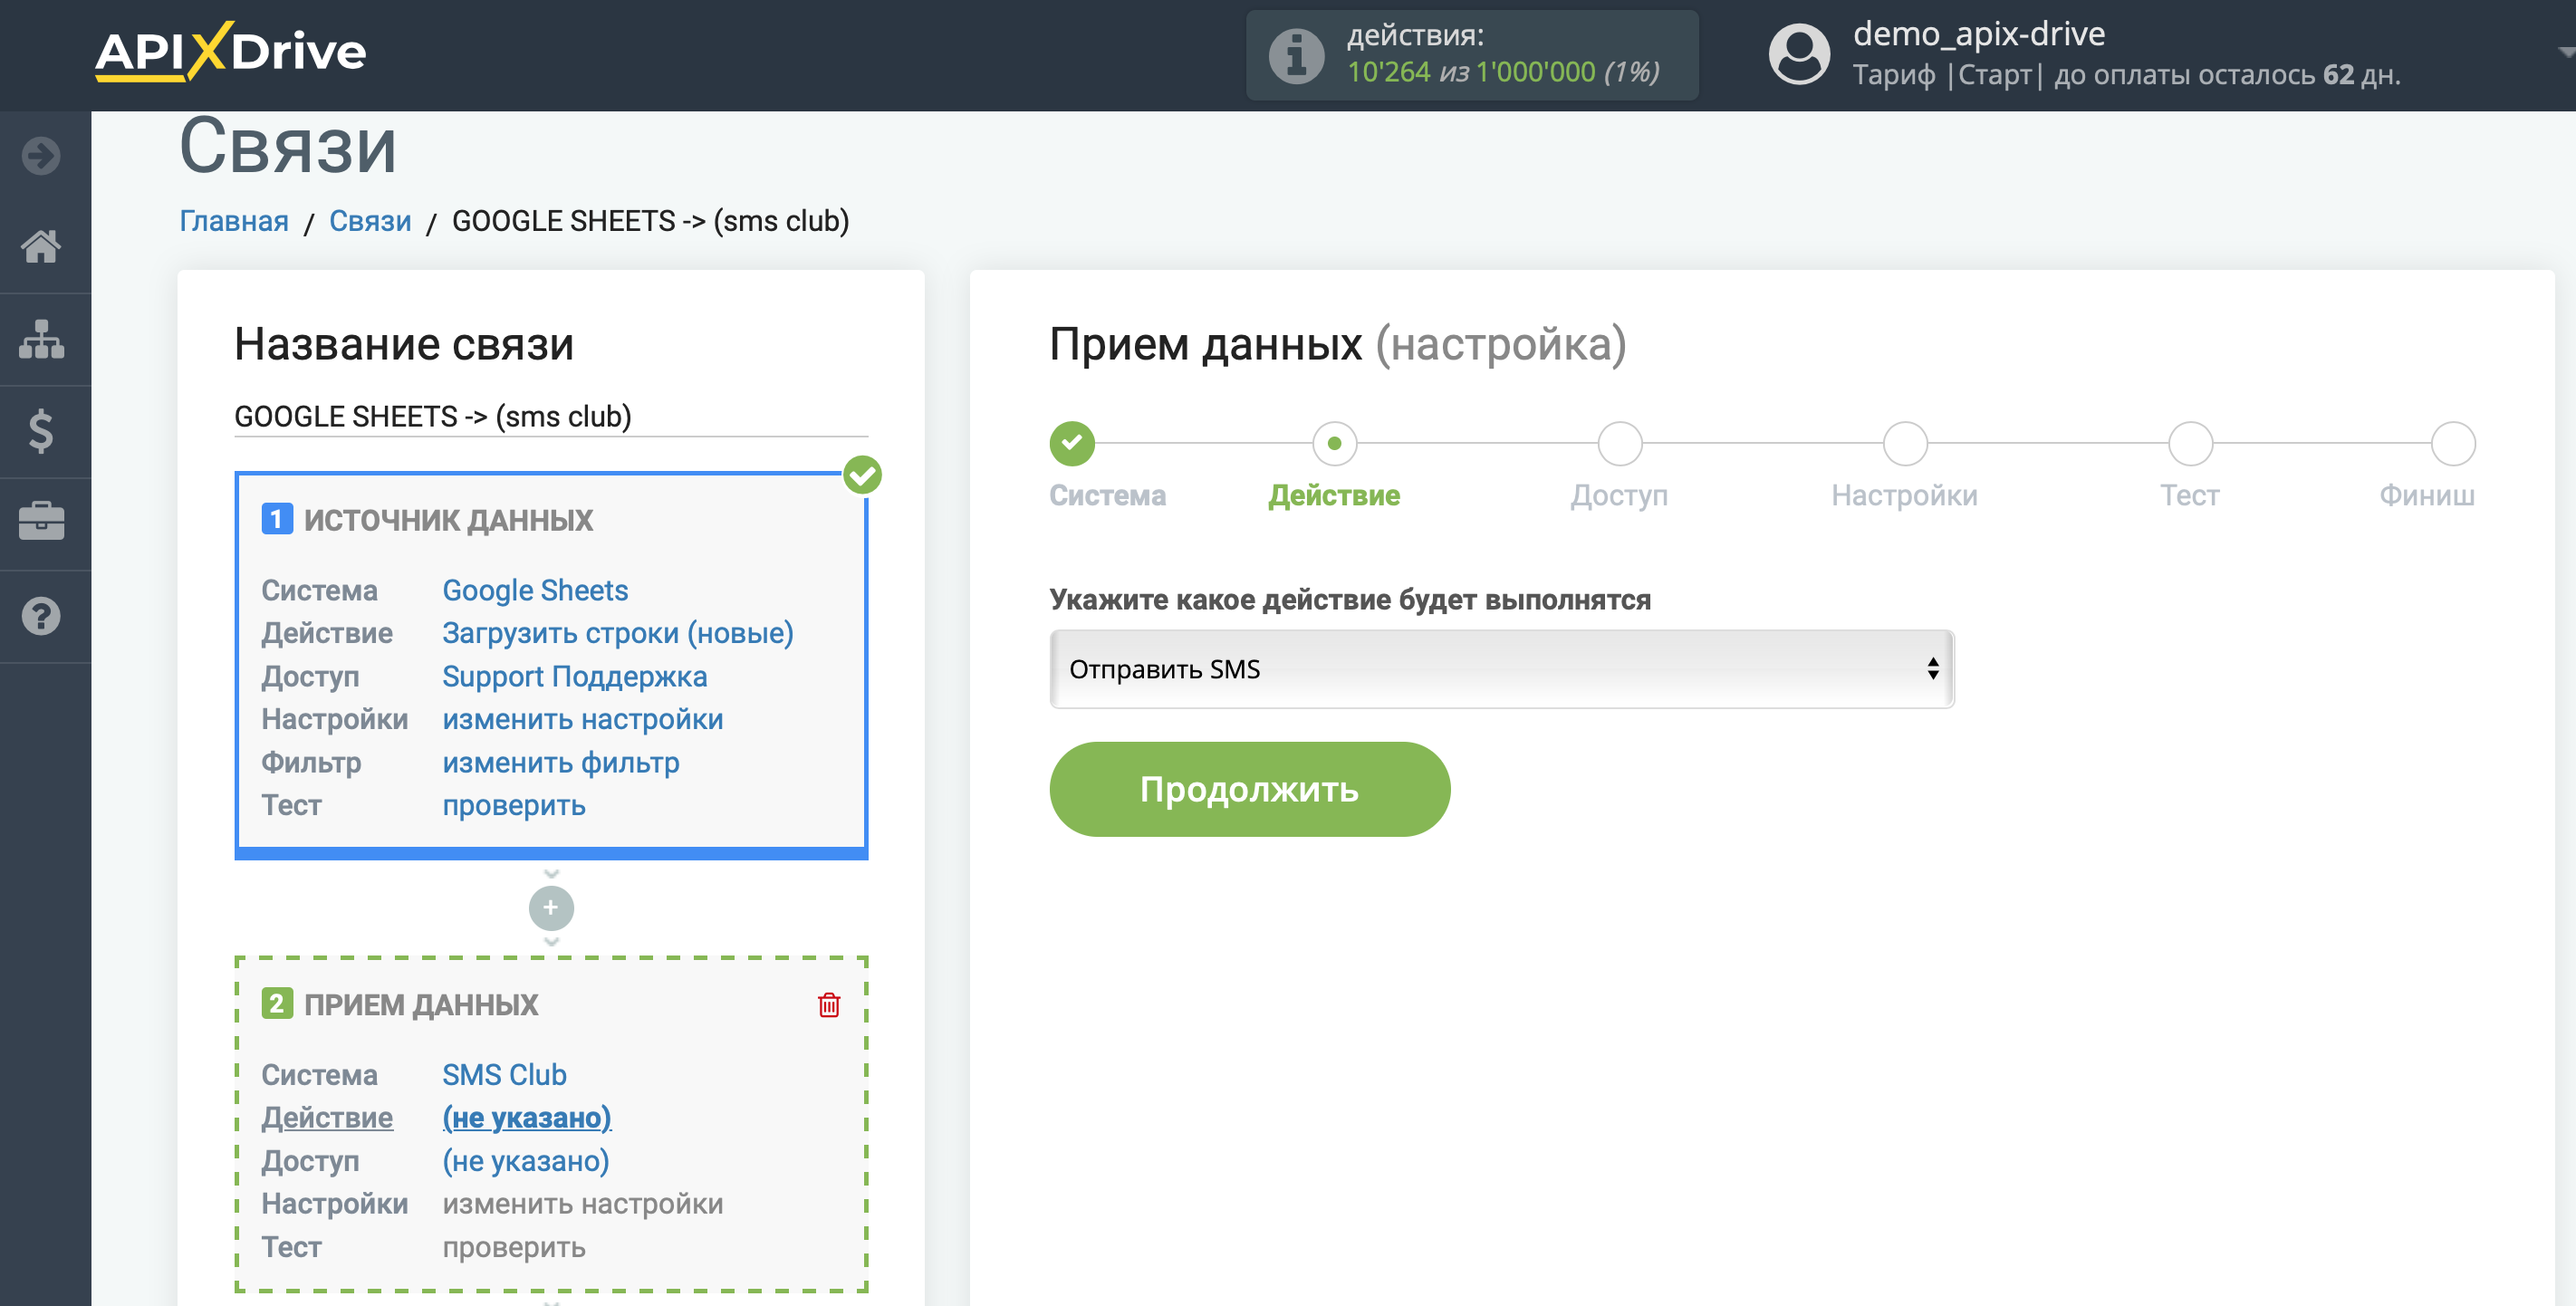Open Support Поддержка access link
Screen dimensions: 2576x1306
[575, 676]
